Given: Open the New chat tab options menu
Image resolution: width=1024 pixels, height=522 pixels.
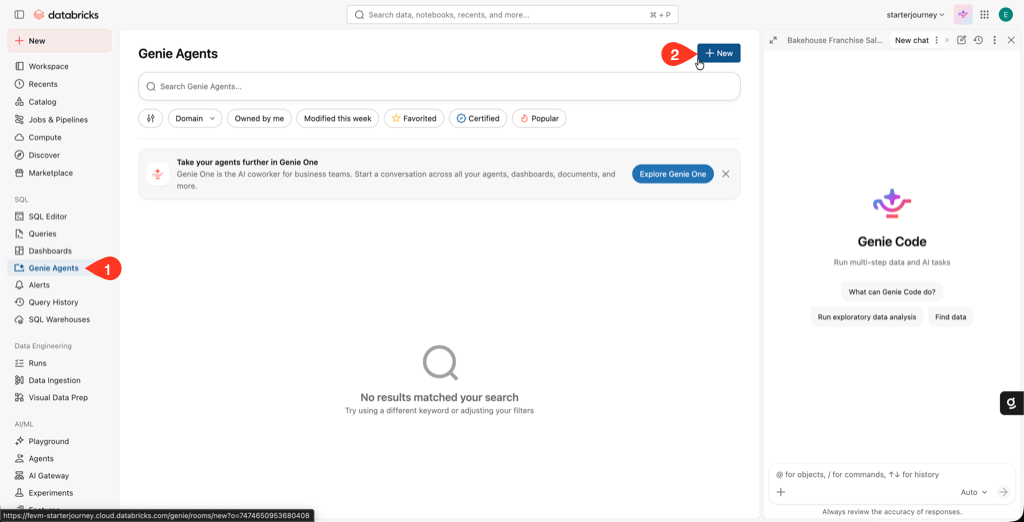Looking at the screenshot, I should (x=937, y=41).
